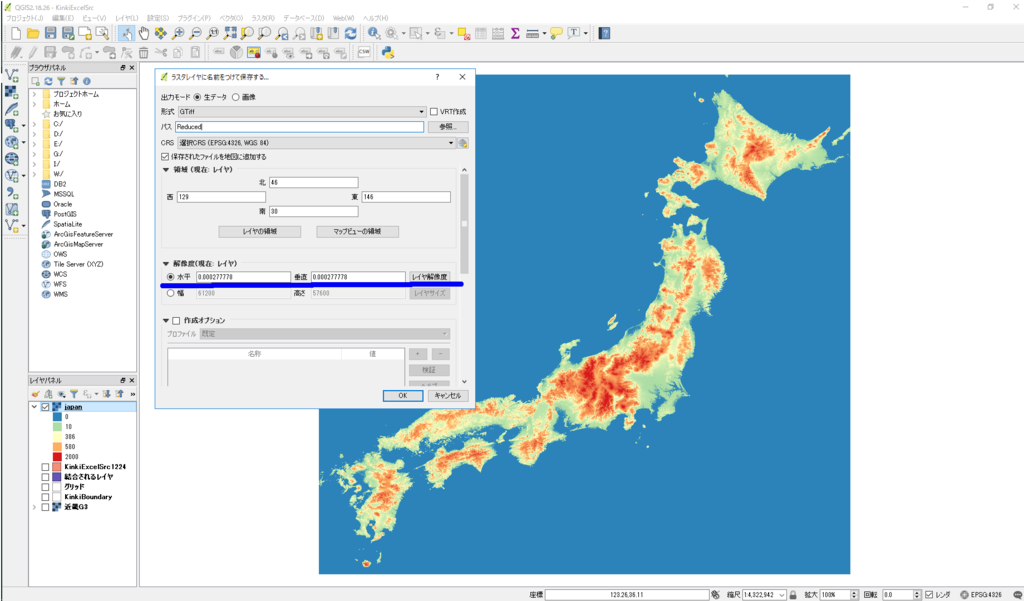
Task: Click the Refresh map icon
Action: tap(351, 33)
